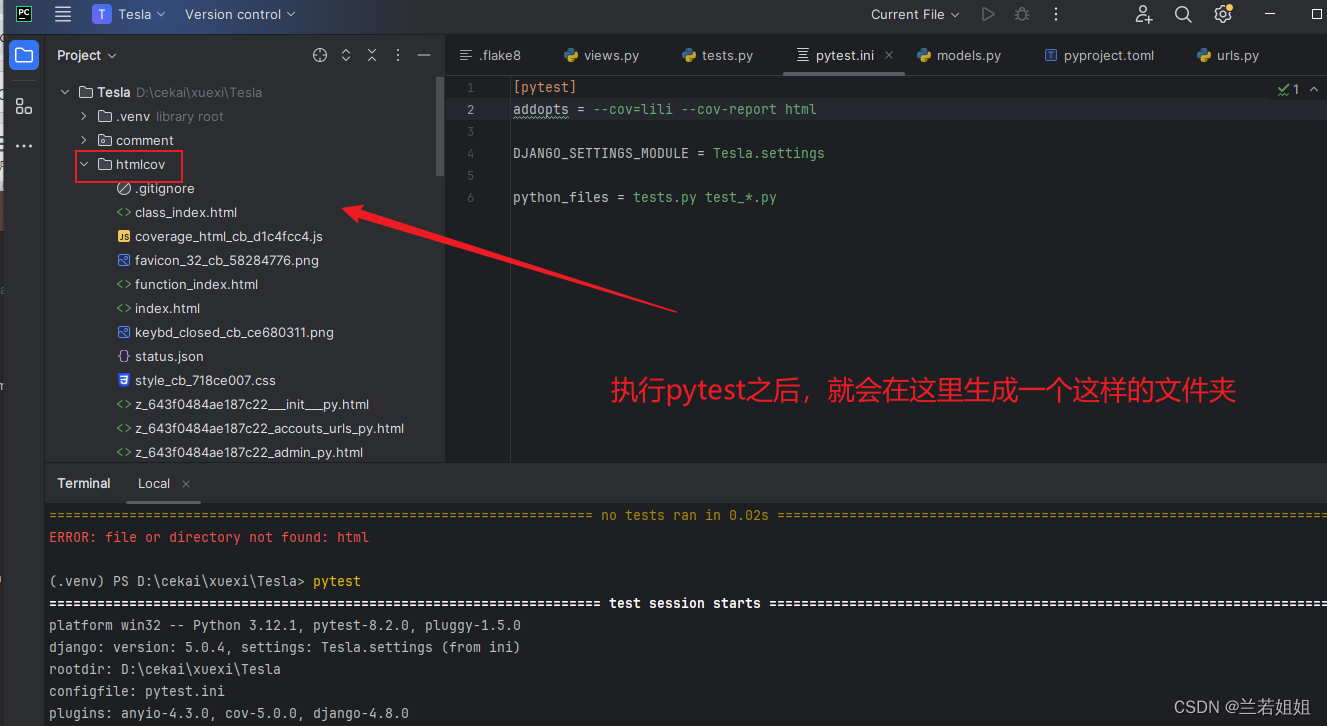Click python_files line in editor
1327x726 pixels.
click(x=644, y=197)
